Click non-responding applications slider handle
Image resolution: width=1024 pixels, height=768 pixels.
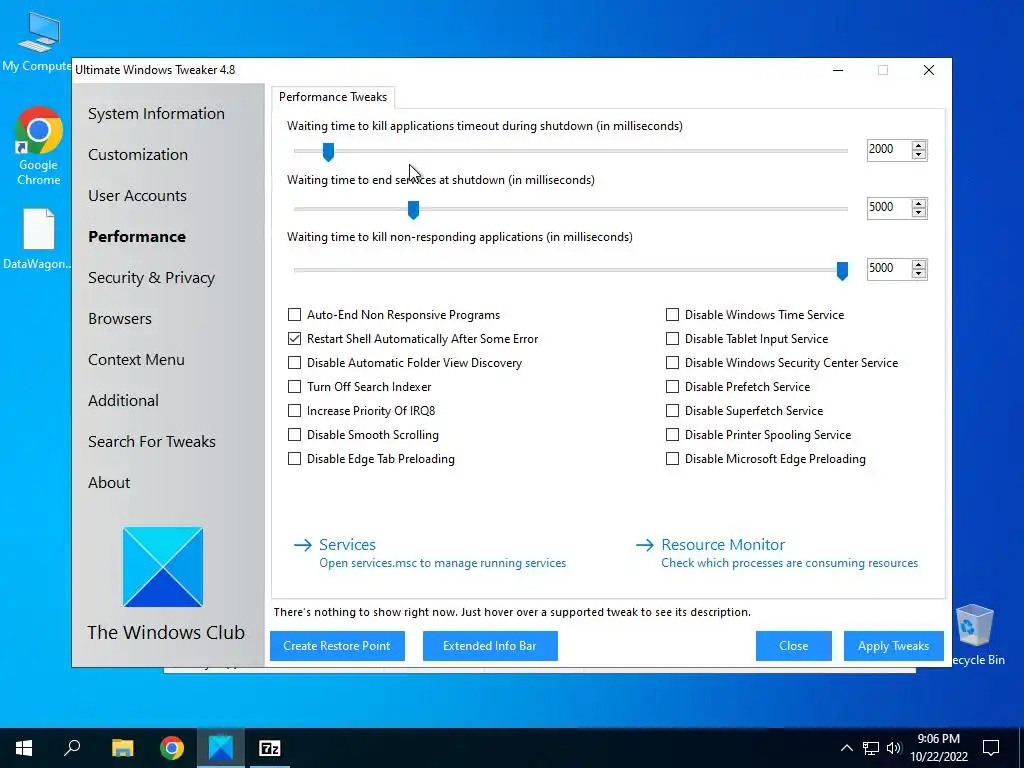pos(842,270)
